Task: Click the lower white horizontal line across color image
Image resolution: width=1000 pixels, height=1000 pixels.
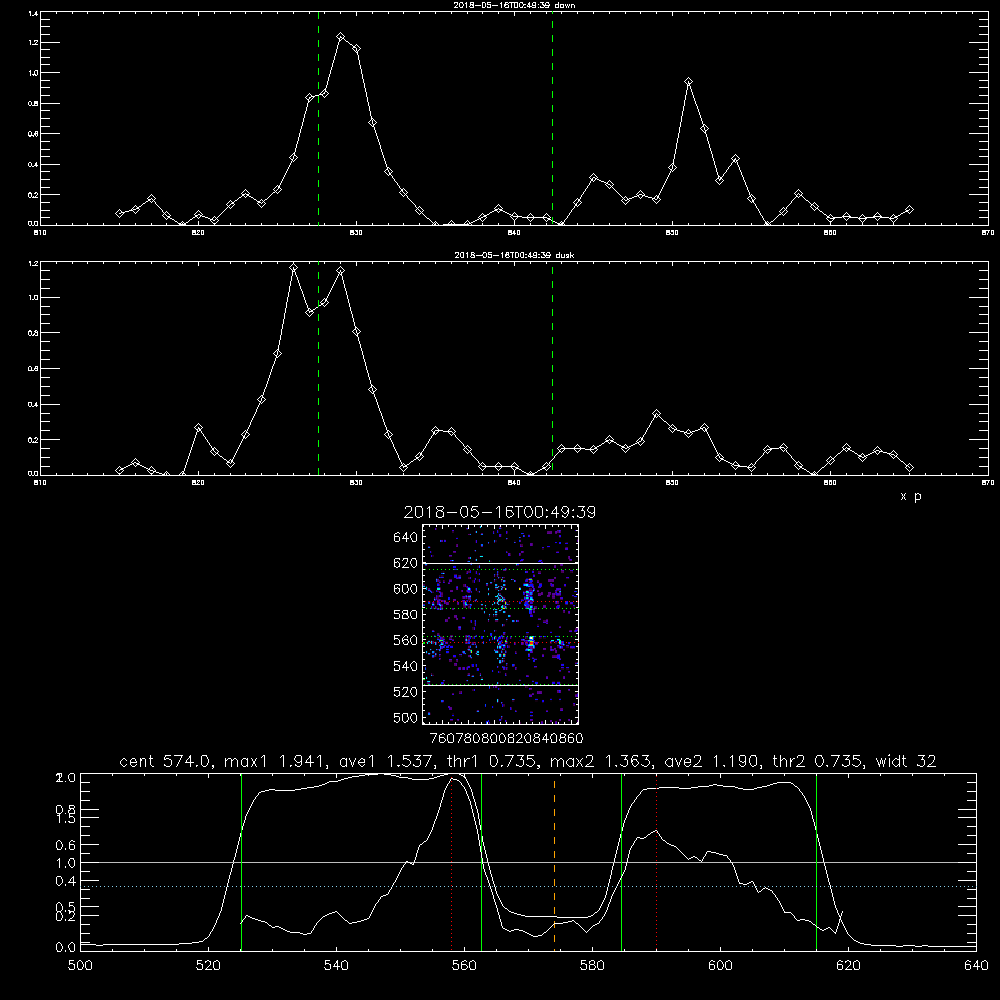Action: pos(501,685)
